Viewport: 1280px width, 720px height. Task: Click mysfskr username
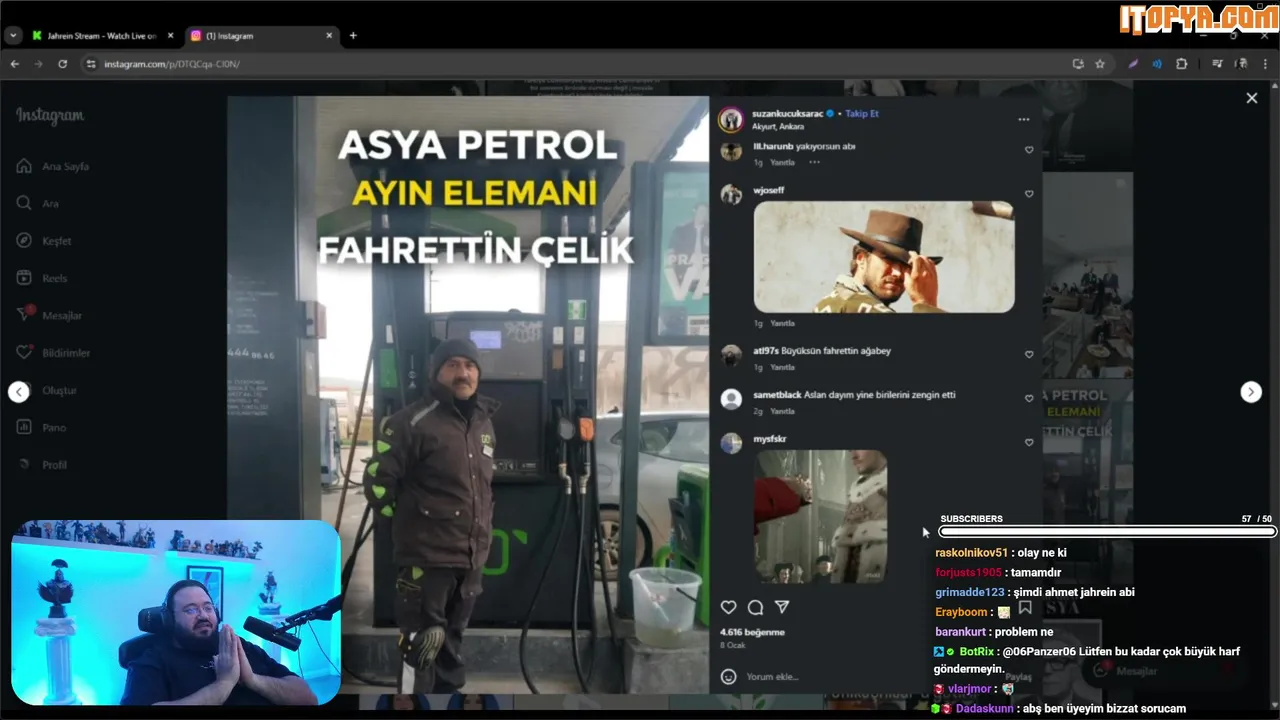click(x=770, y=439)
